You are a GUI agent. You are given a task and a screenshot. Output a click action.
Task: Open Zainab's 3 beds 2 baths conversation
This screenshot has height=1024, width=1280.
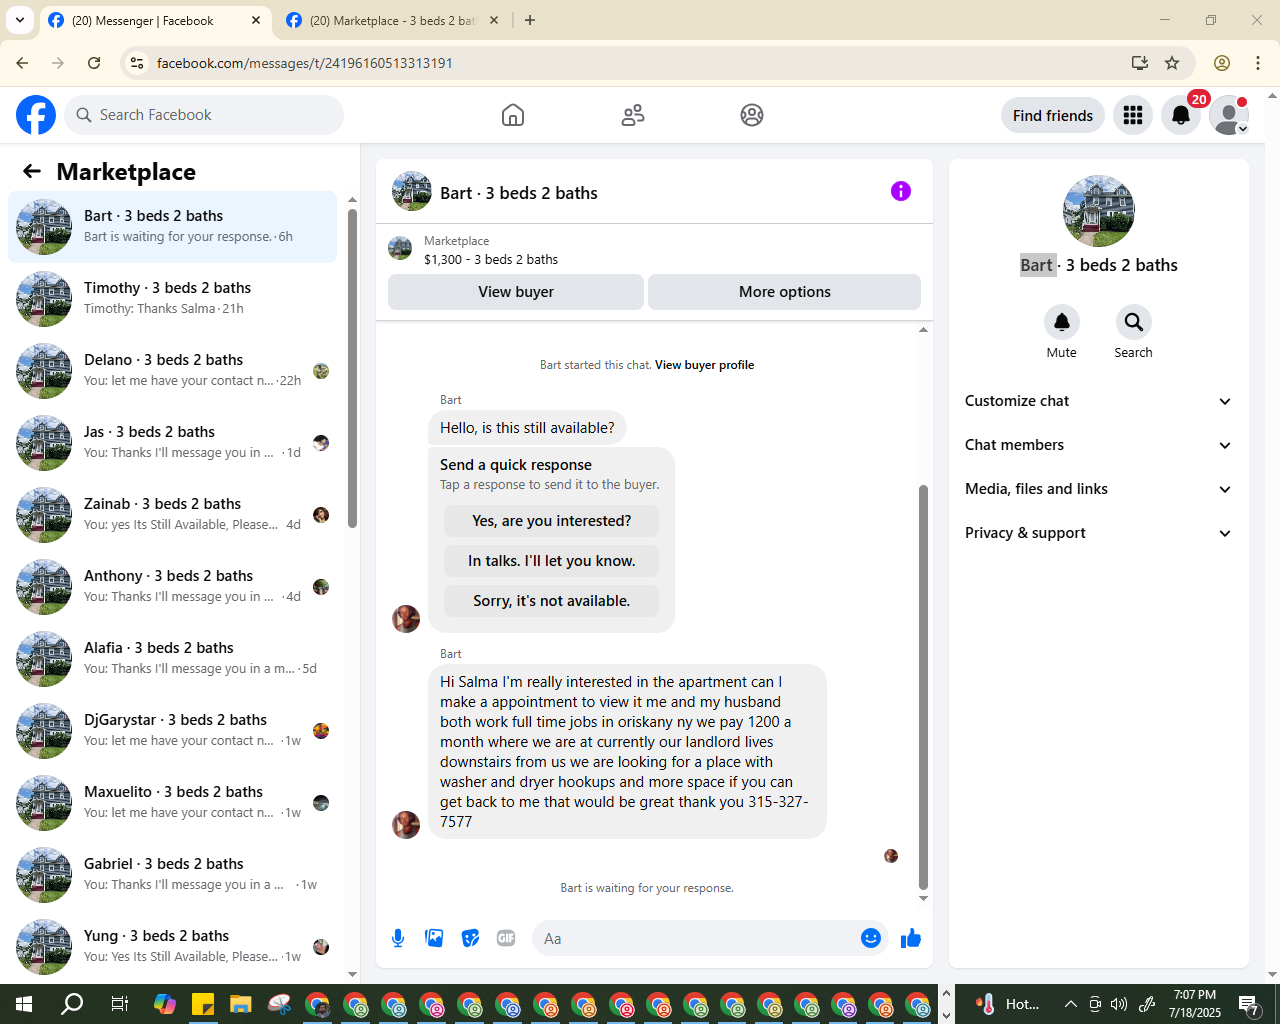pos(173,515)
